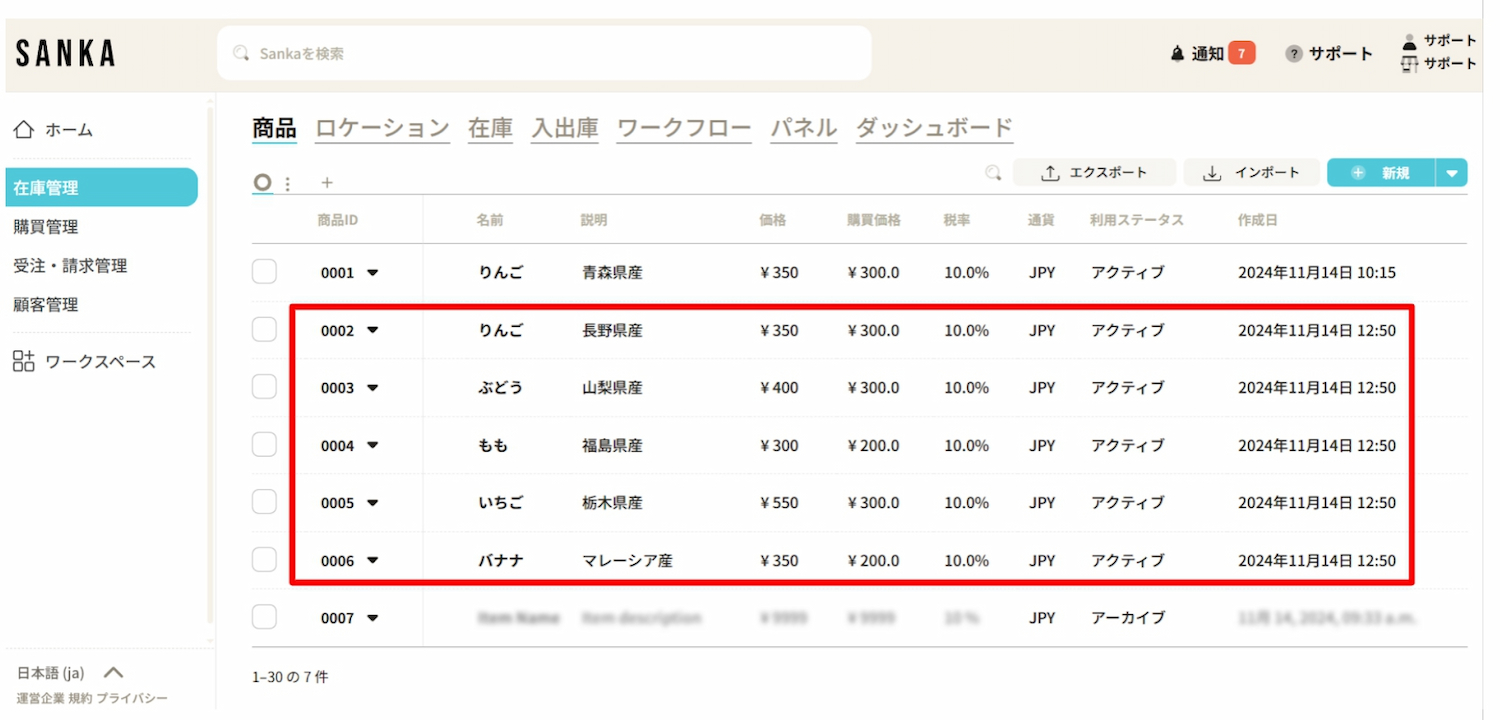Screen dimensions: 1500x720
Task: Click the Home house icon in sidebar
Action: click(x=24, y=130)
